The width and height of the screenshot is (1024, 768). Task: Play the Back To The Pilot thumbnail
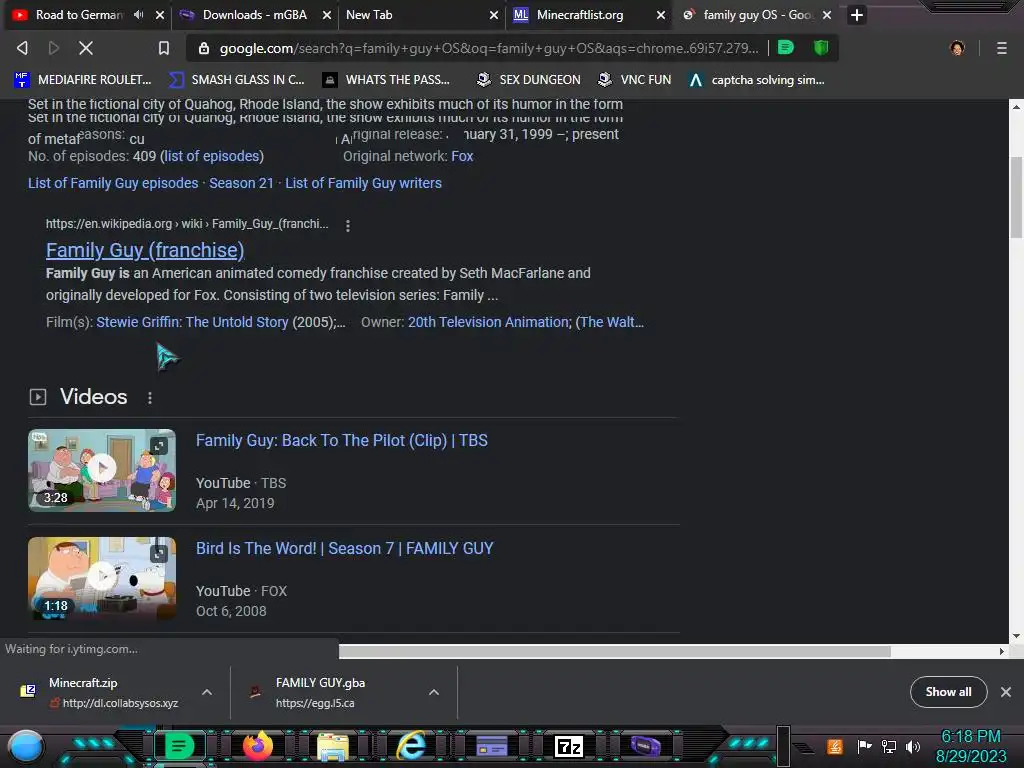click(x=102, y=470)
